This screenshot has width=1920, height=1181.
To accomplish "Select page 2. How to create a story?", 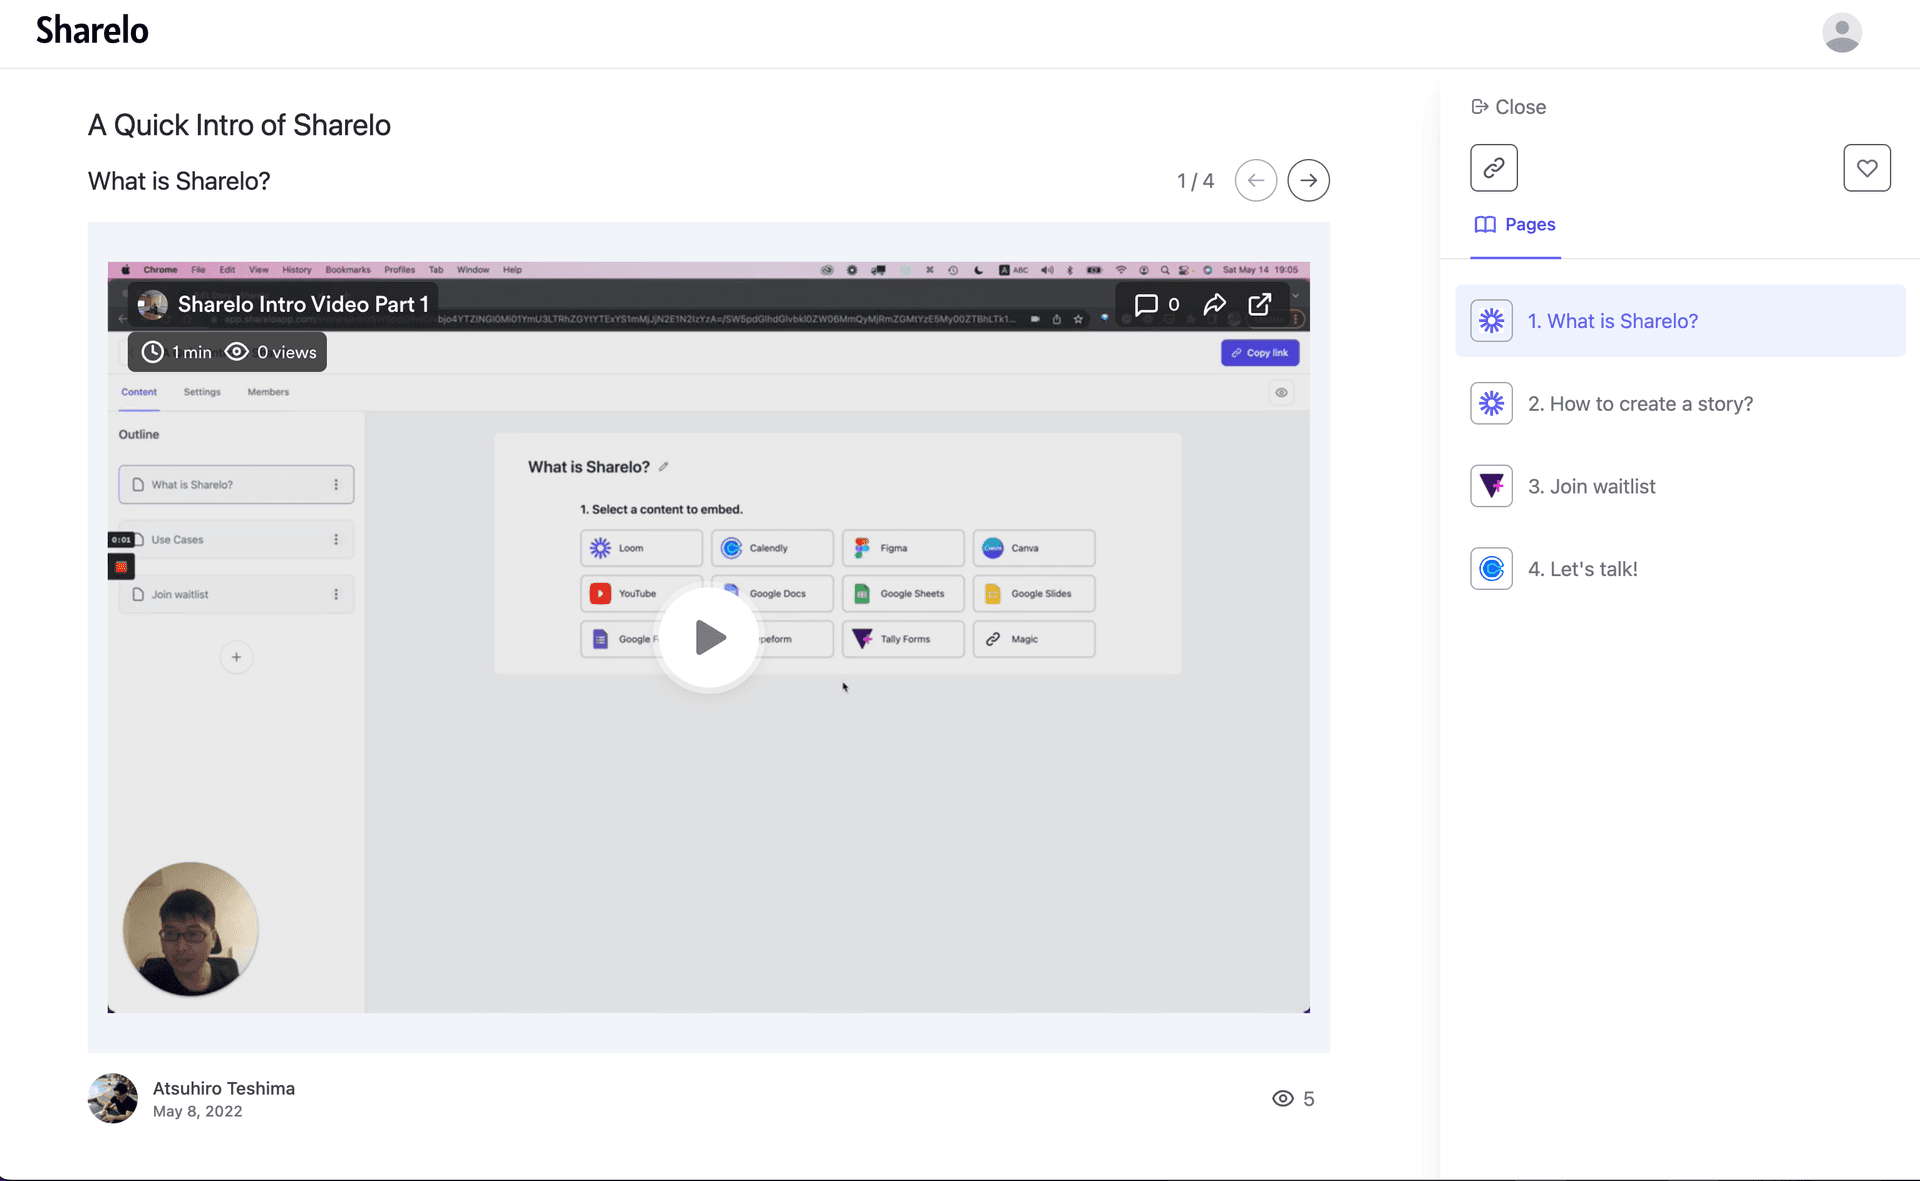I will tap(1680, 404).
